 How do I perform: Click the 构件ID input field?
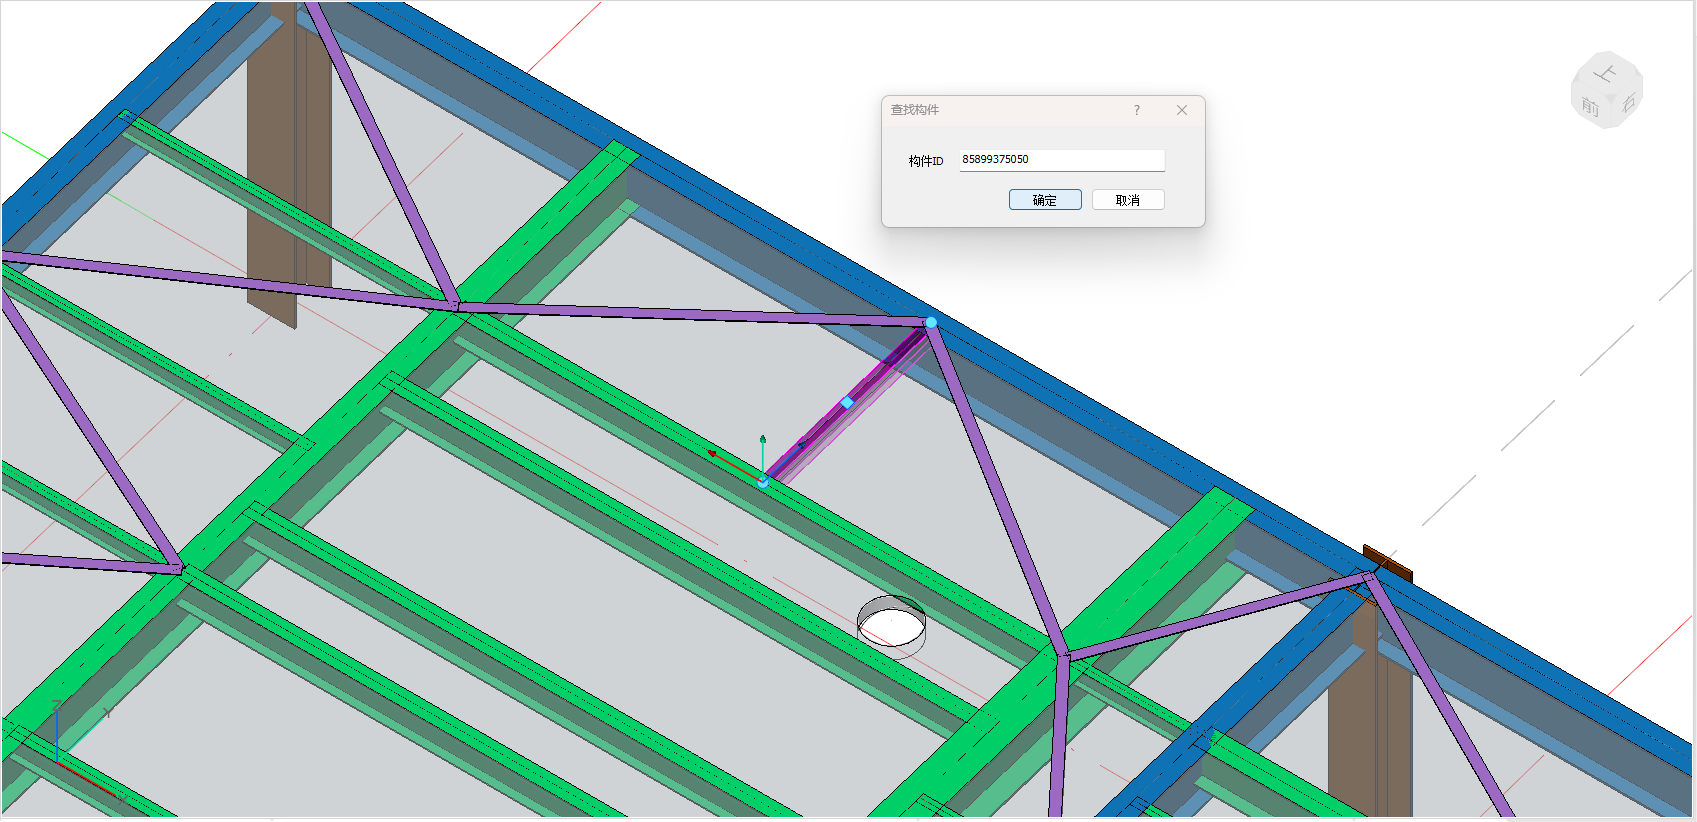pos(1061,160)
